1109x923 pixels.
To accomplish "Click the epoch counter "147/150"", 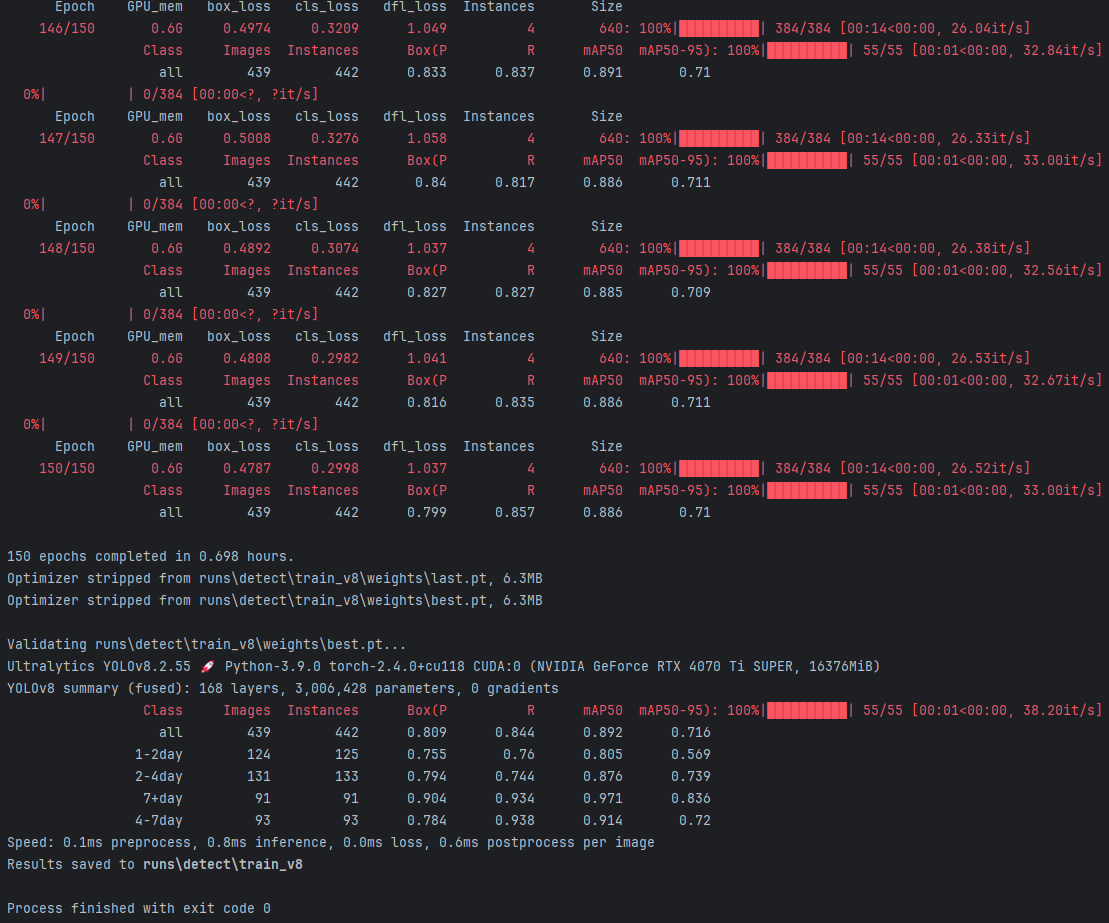I will pyautogui.click(x=66, y=139).
